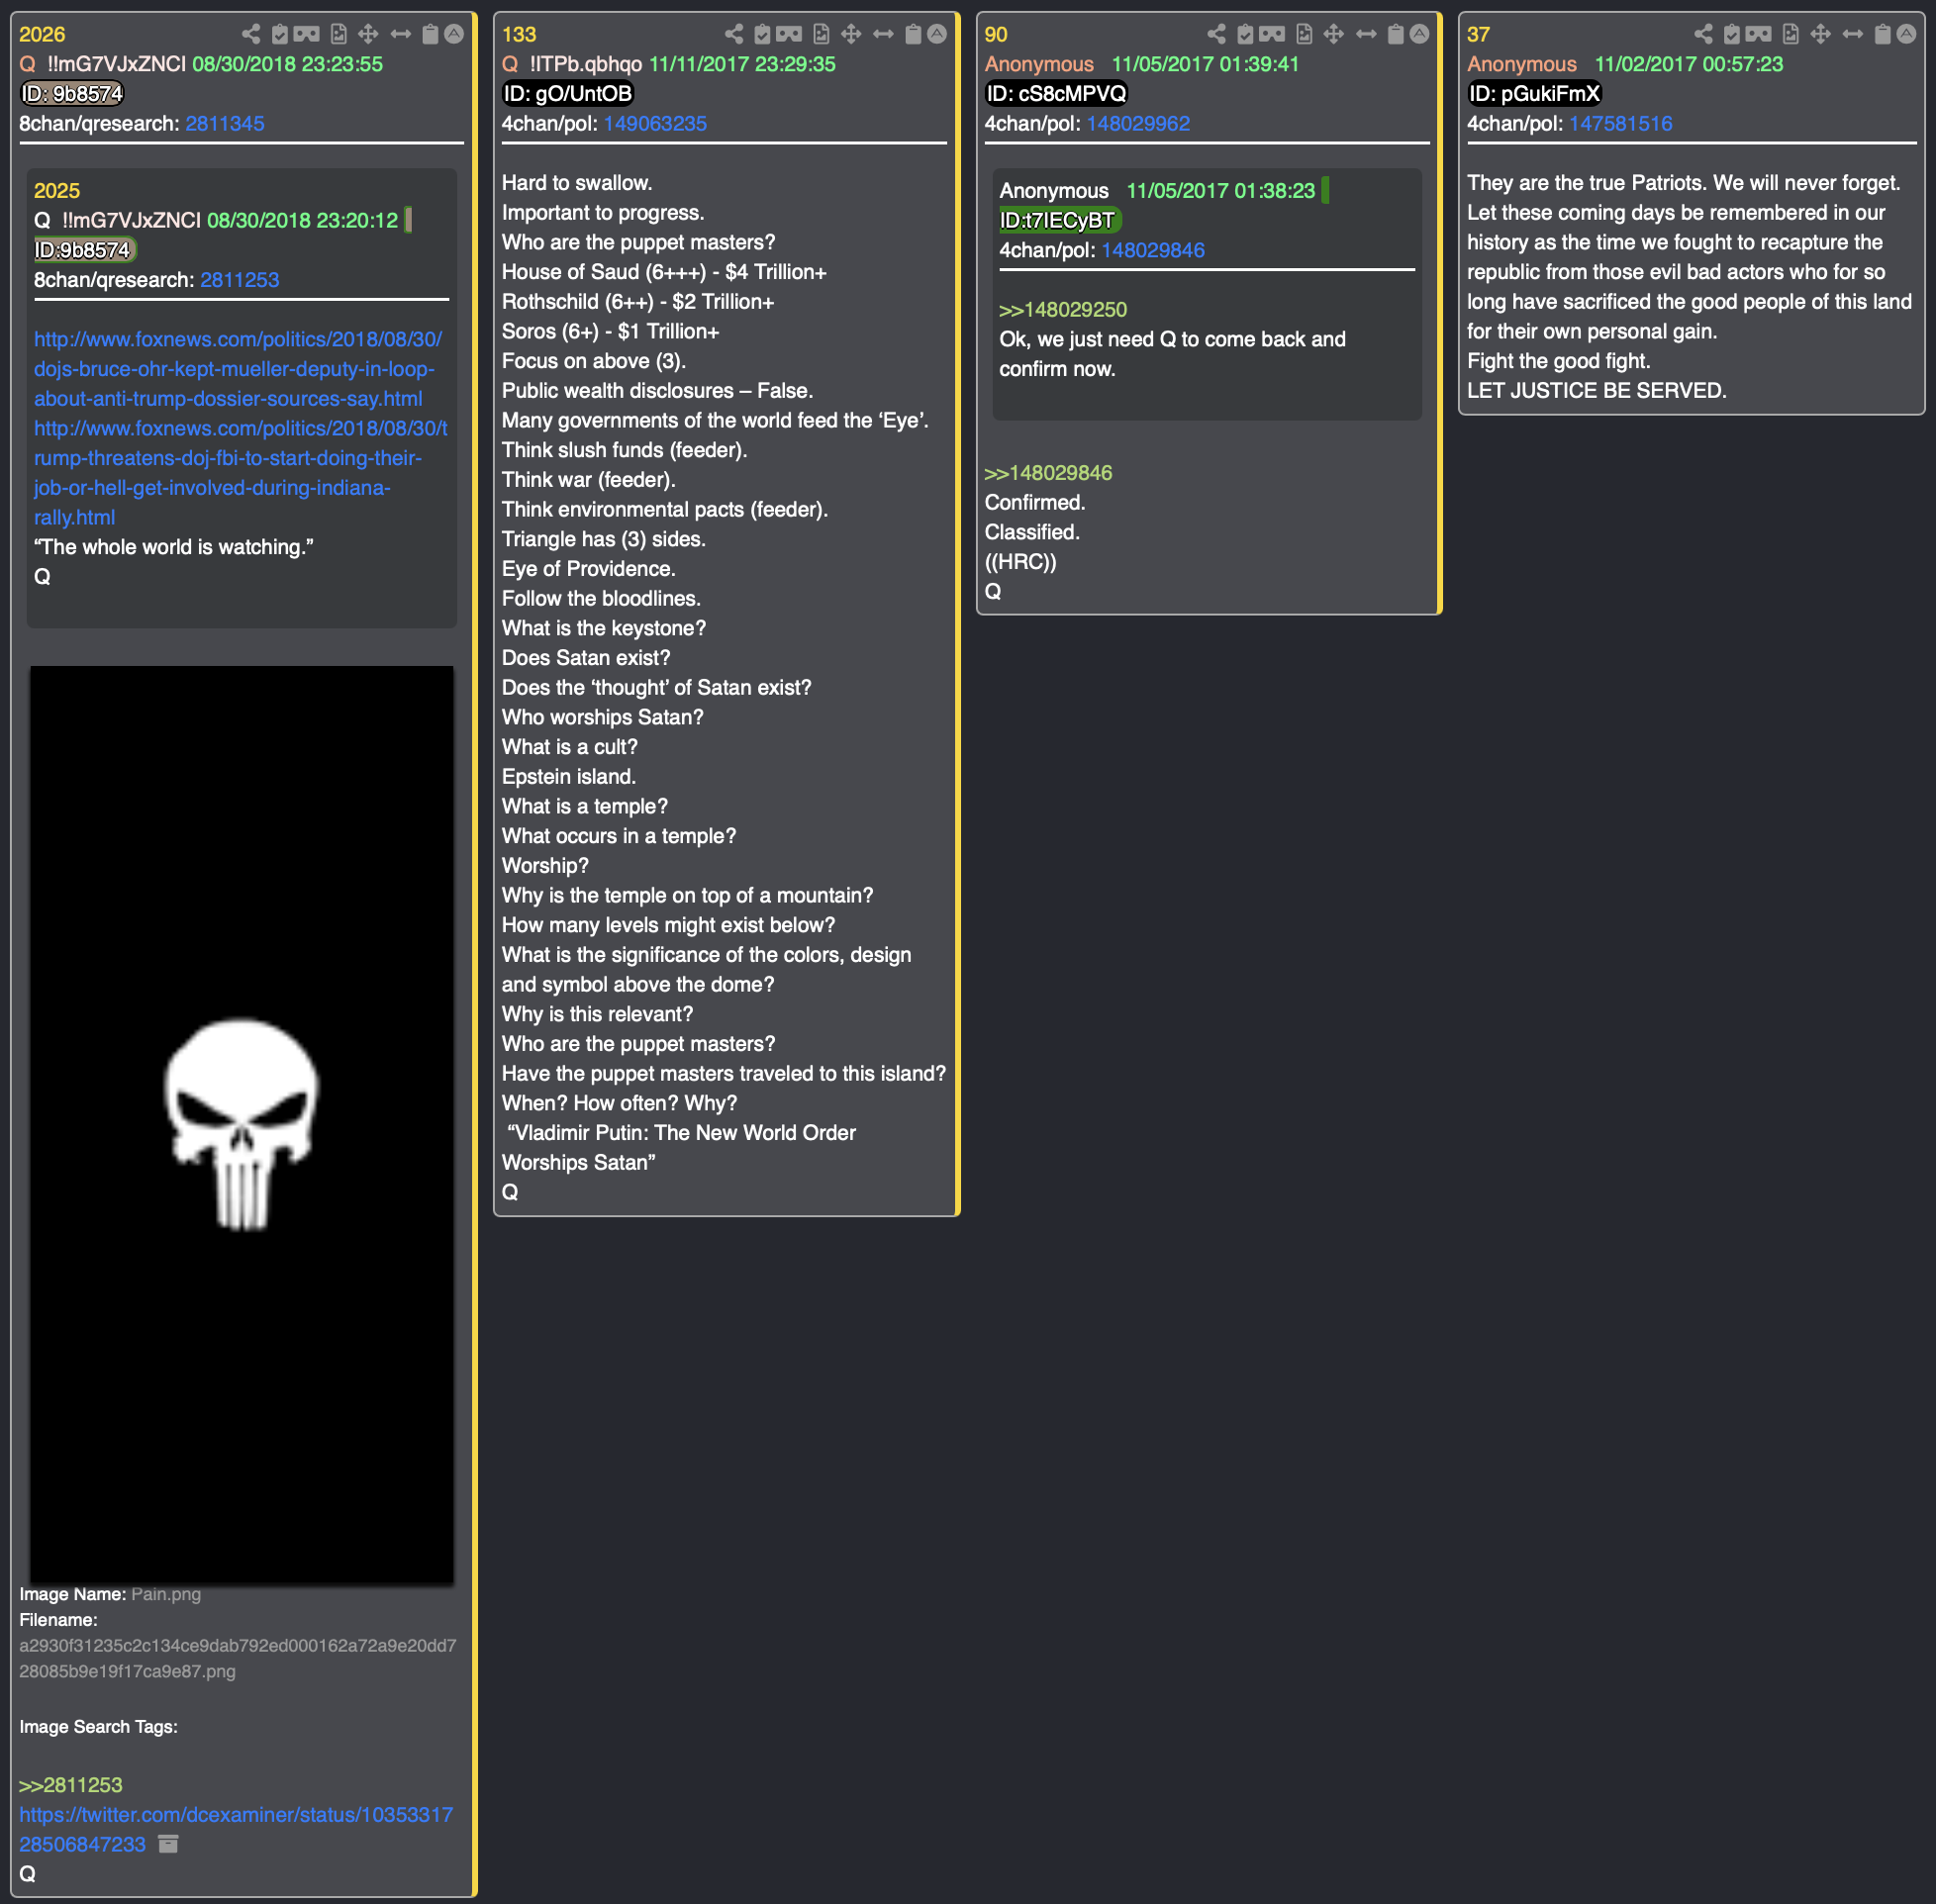The image size is (1936, 1904).
Task: Click the circled A icon on post 90
Action: coord(1419,34)
